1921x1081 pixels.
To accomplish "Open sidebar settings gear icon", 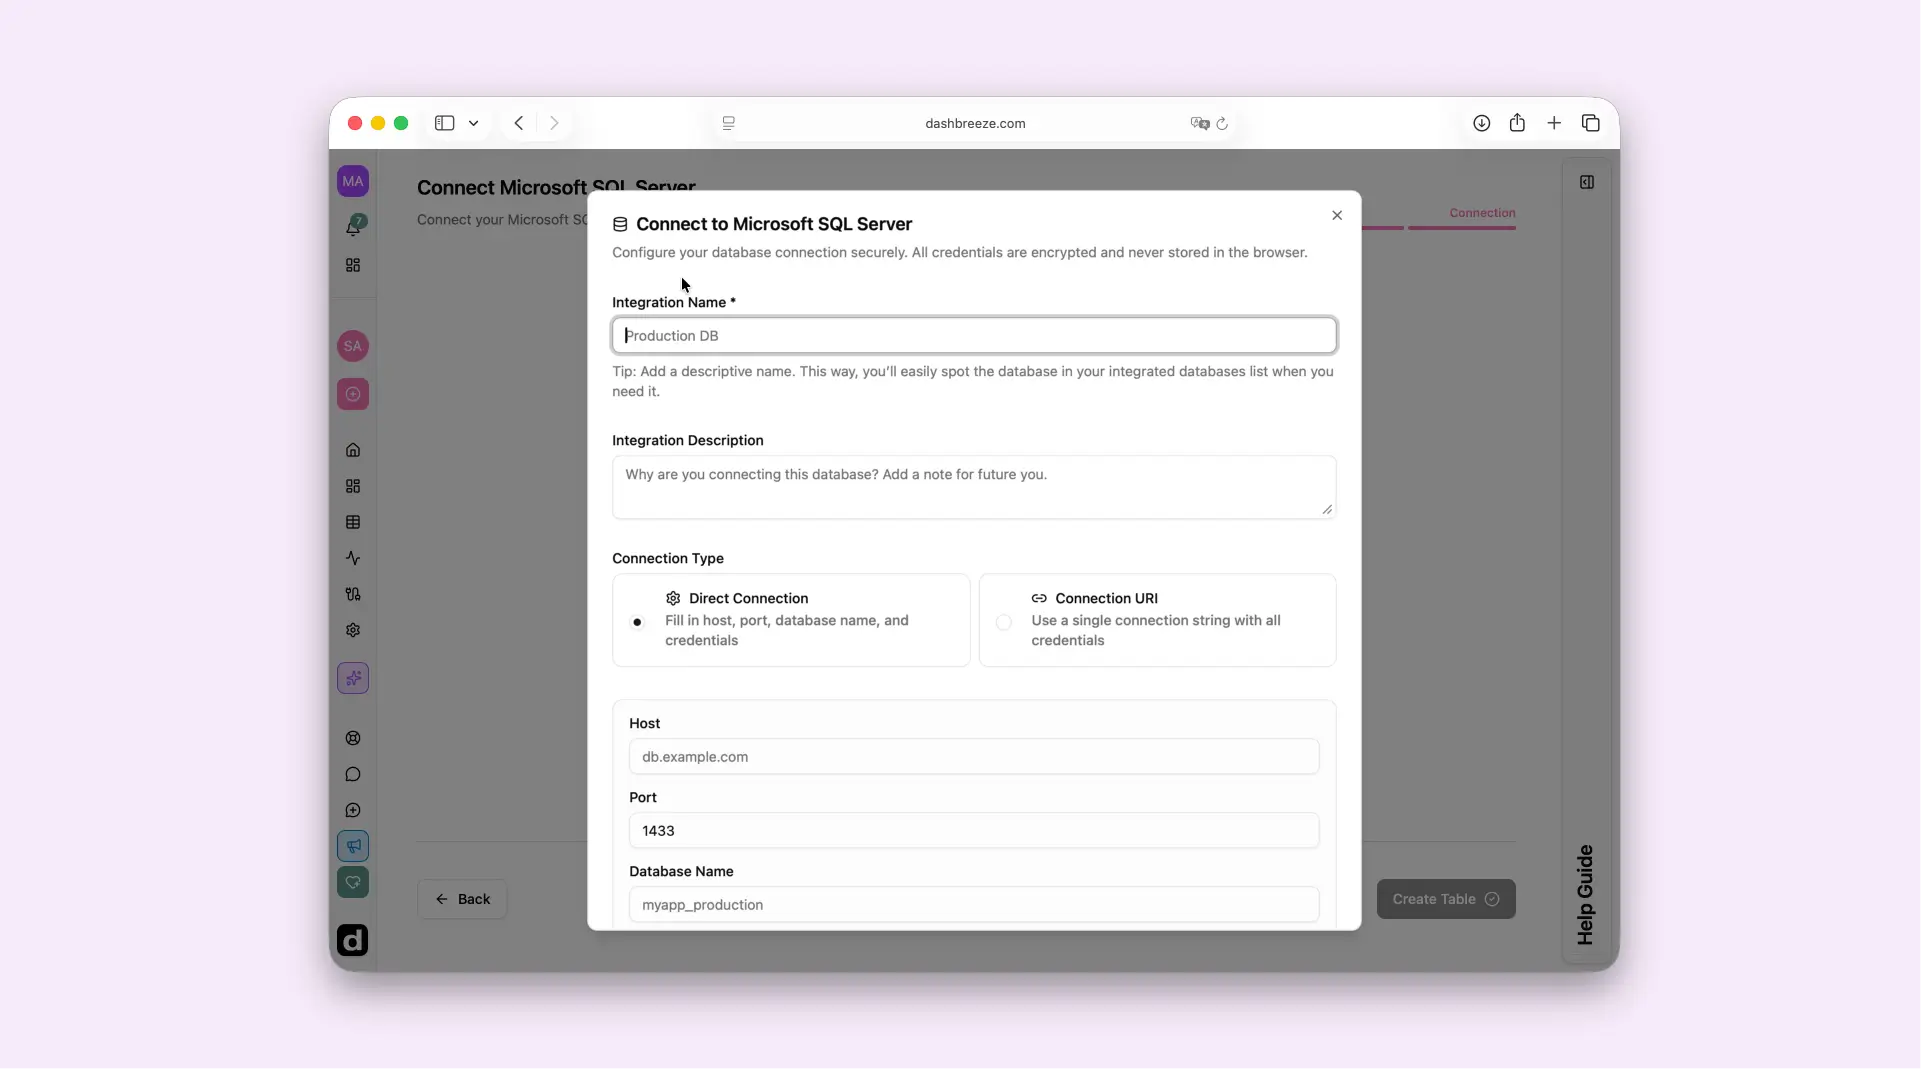I will 353,630.
